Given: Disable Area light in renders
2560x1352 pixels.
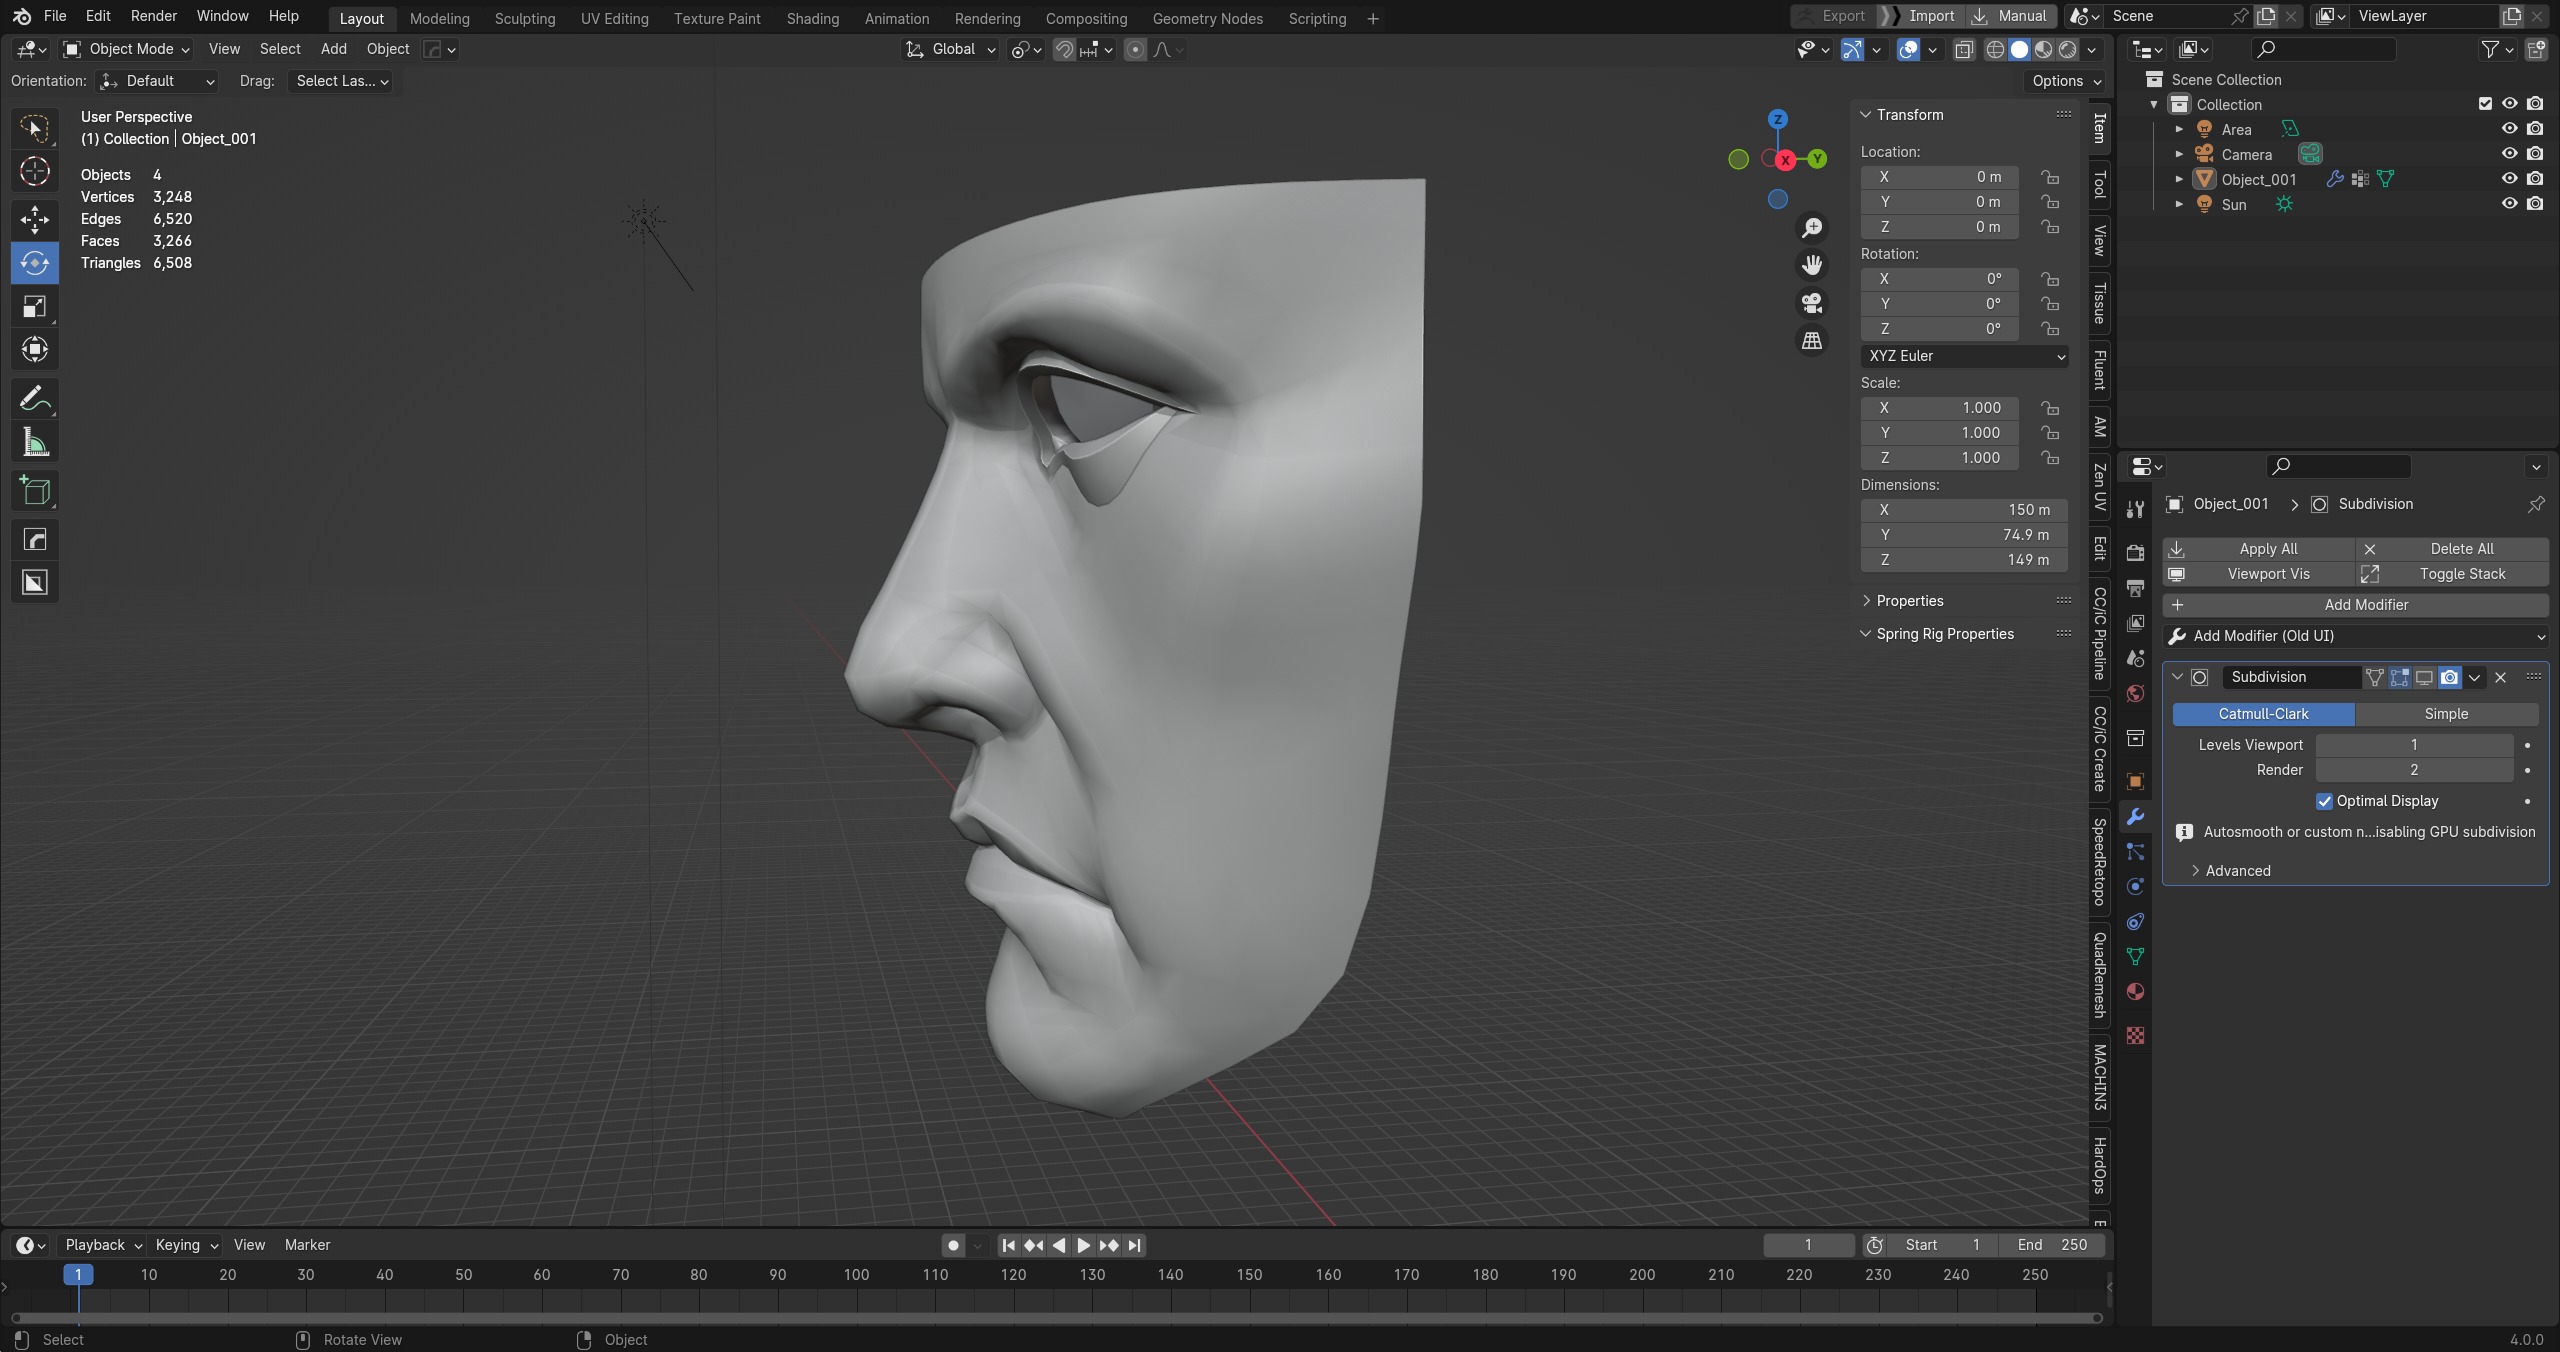Looking at the screenshot, I should tap(2535, 129).
